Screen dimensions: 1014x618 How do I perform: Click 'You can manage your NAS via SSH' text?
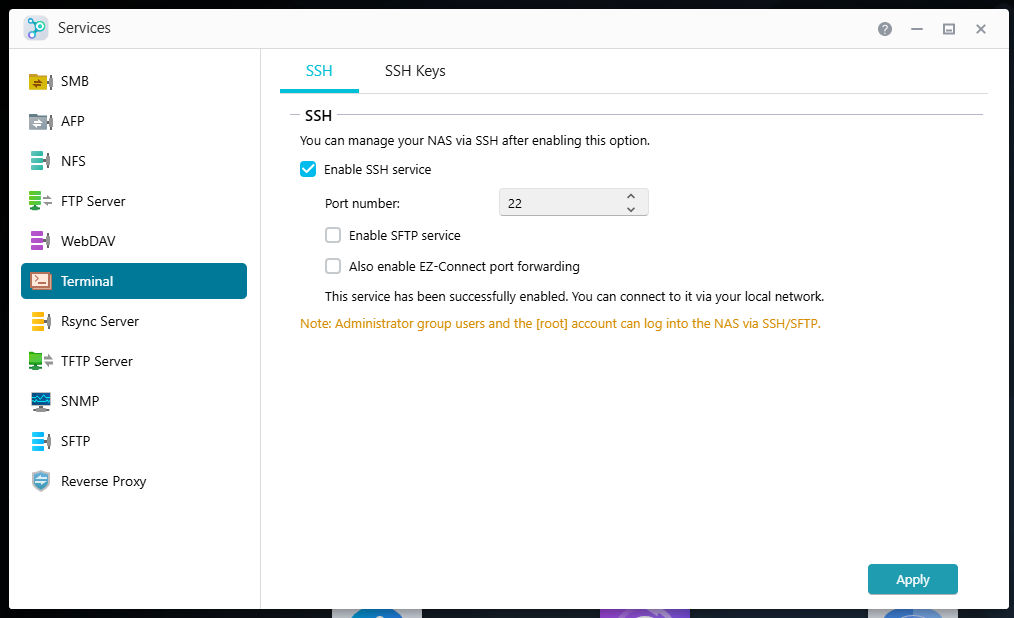tap(475, 141)
